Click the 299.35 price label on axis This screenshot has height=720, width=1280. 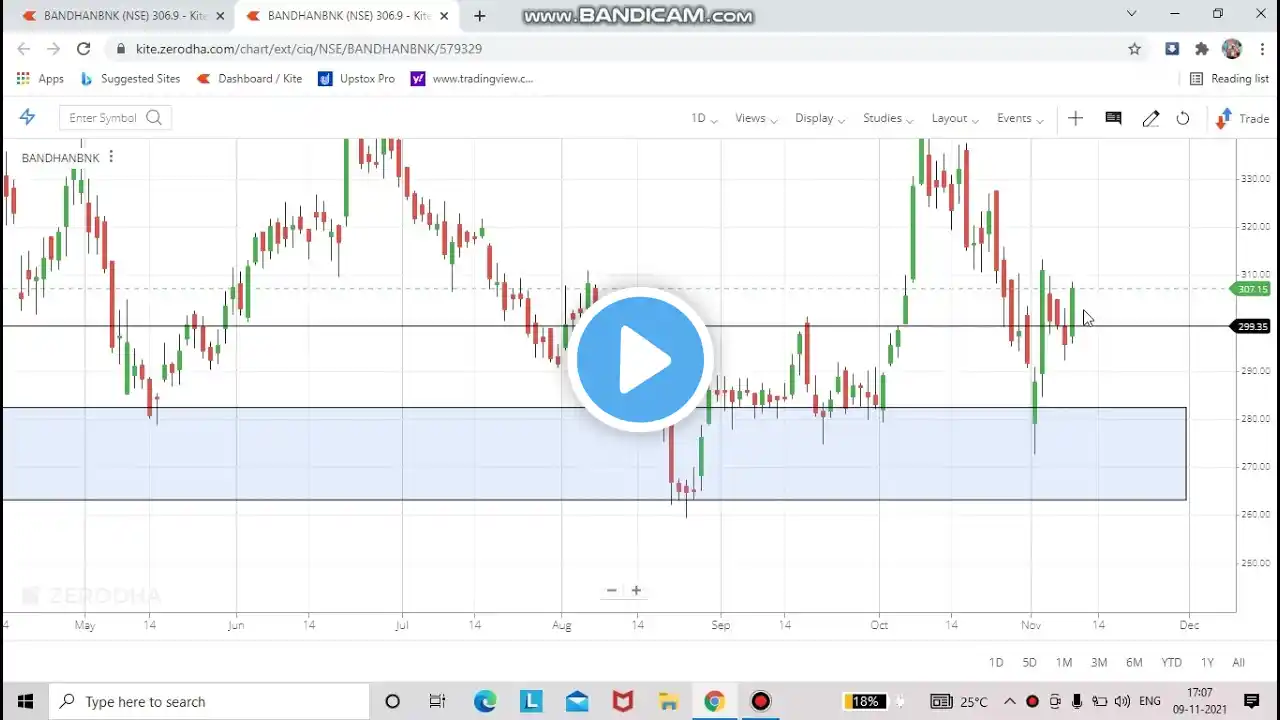[1252, 326]
